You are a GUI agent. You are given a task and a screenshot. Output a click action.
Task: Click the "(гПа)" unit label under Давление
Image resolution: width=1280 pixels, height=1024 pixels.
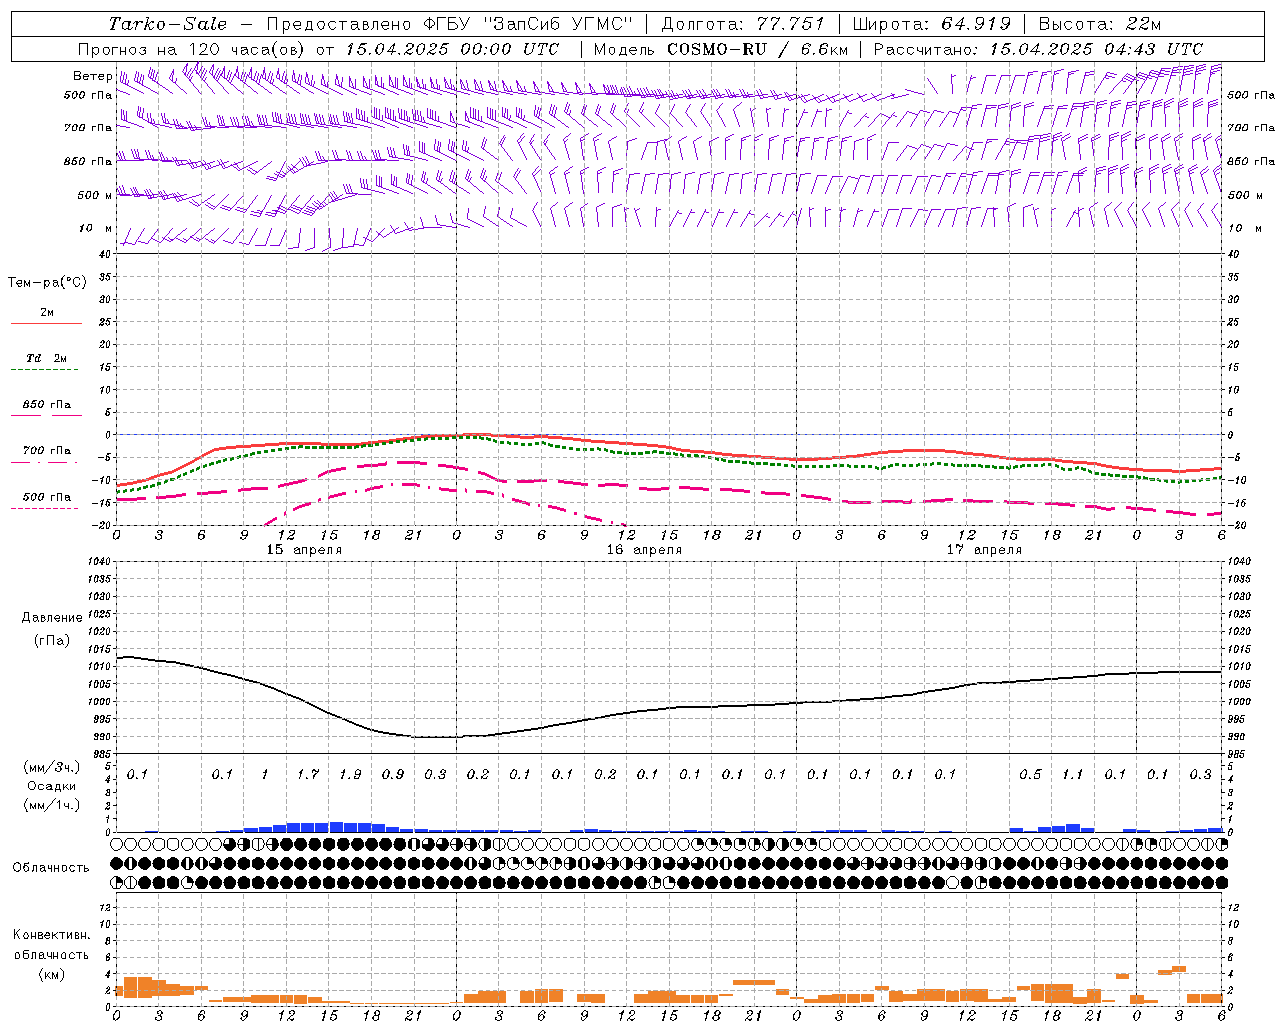[x=52, y=640]
